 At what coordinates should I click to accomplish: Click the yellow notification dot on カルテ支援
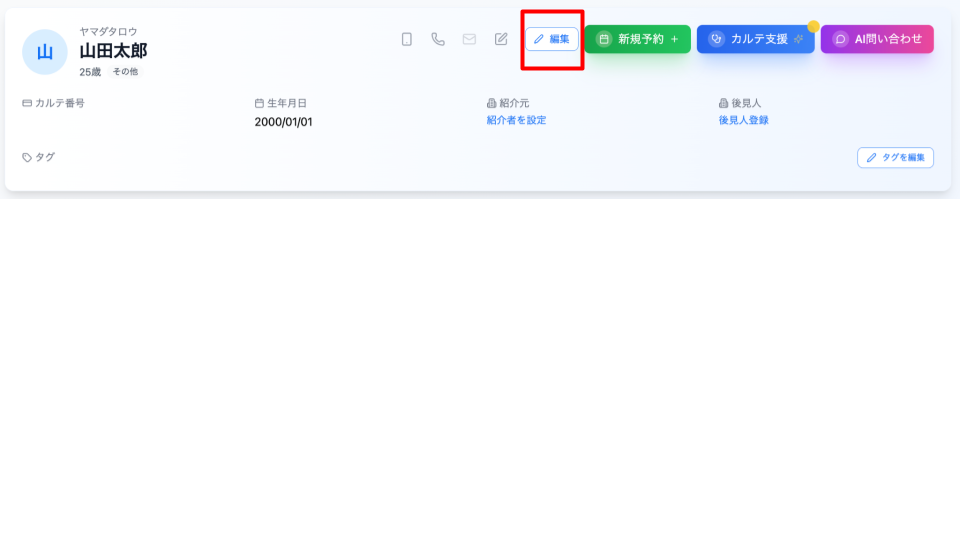[813, 26]
